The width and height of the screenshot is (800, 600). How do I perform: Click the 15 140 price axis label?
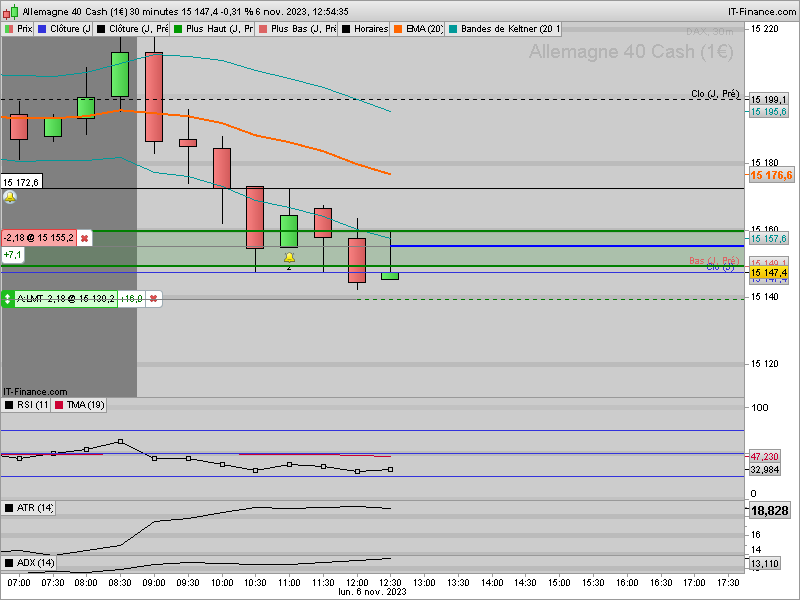click(x=764, y=297)
